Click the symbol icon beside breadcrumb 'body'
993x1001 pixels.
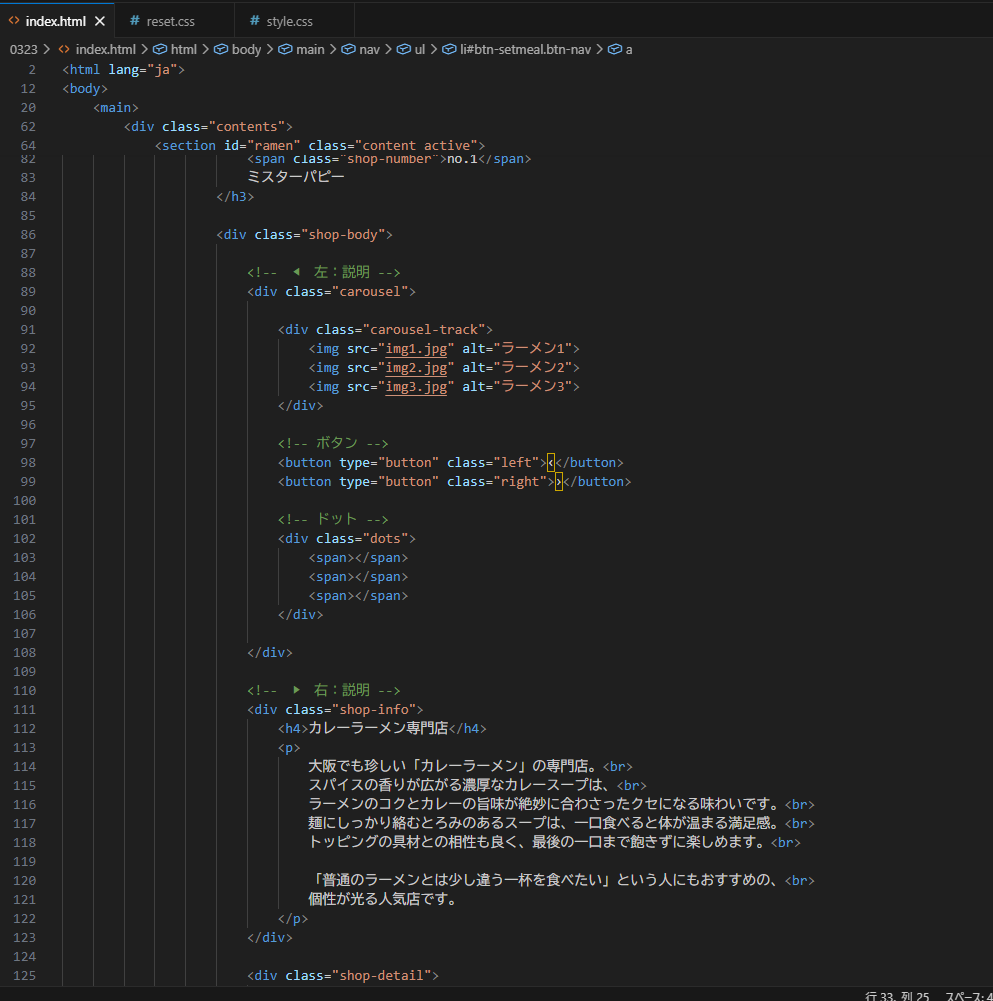221,49
